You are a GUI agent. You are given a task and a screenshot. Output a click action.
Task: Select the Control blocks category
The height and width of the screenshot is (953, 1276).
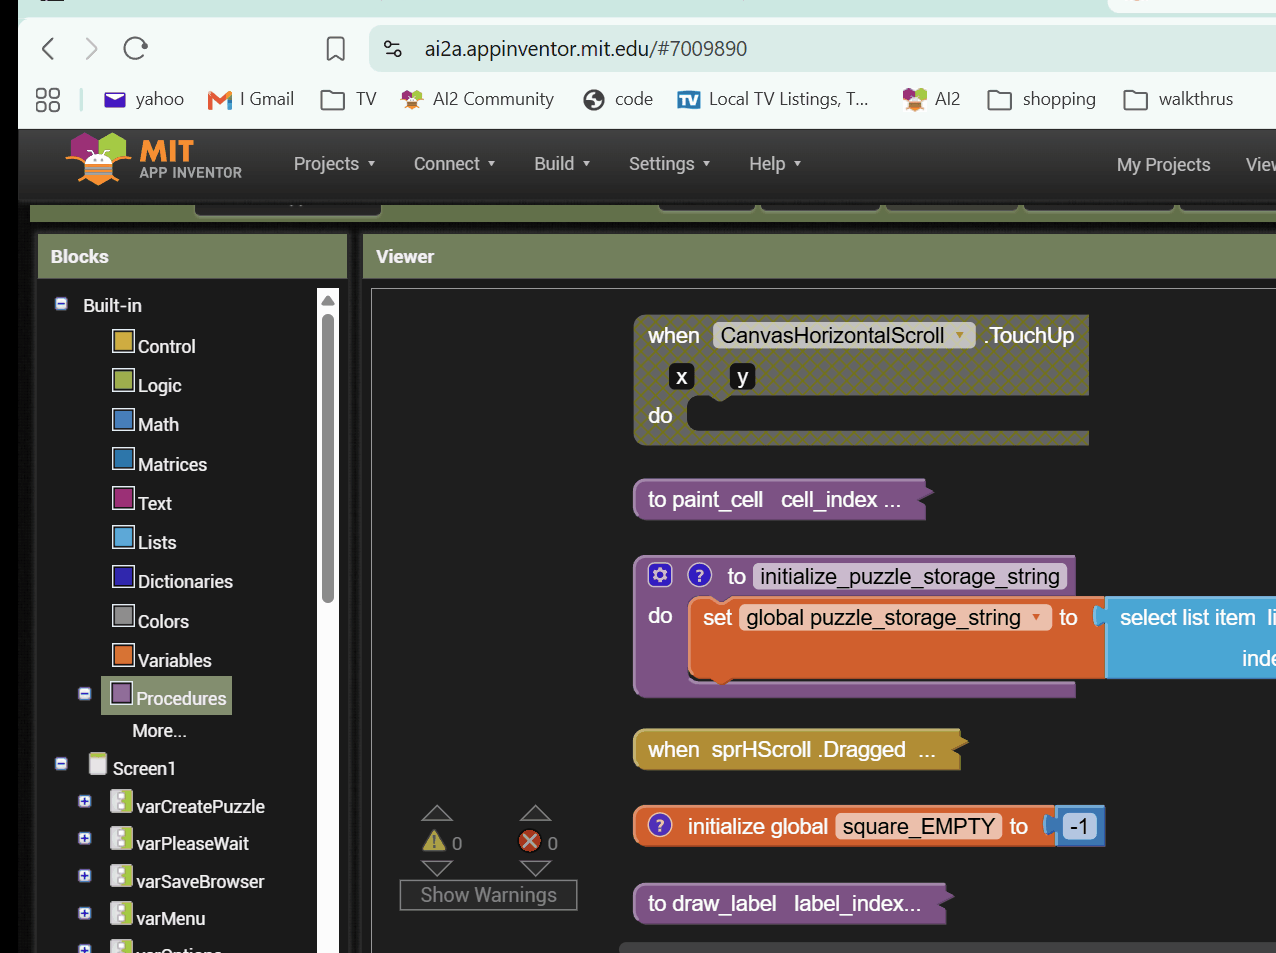click(154, 344)
